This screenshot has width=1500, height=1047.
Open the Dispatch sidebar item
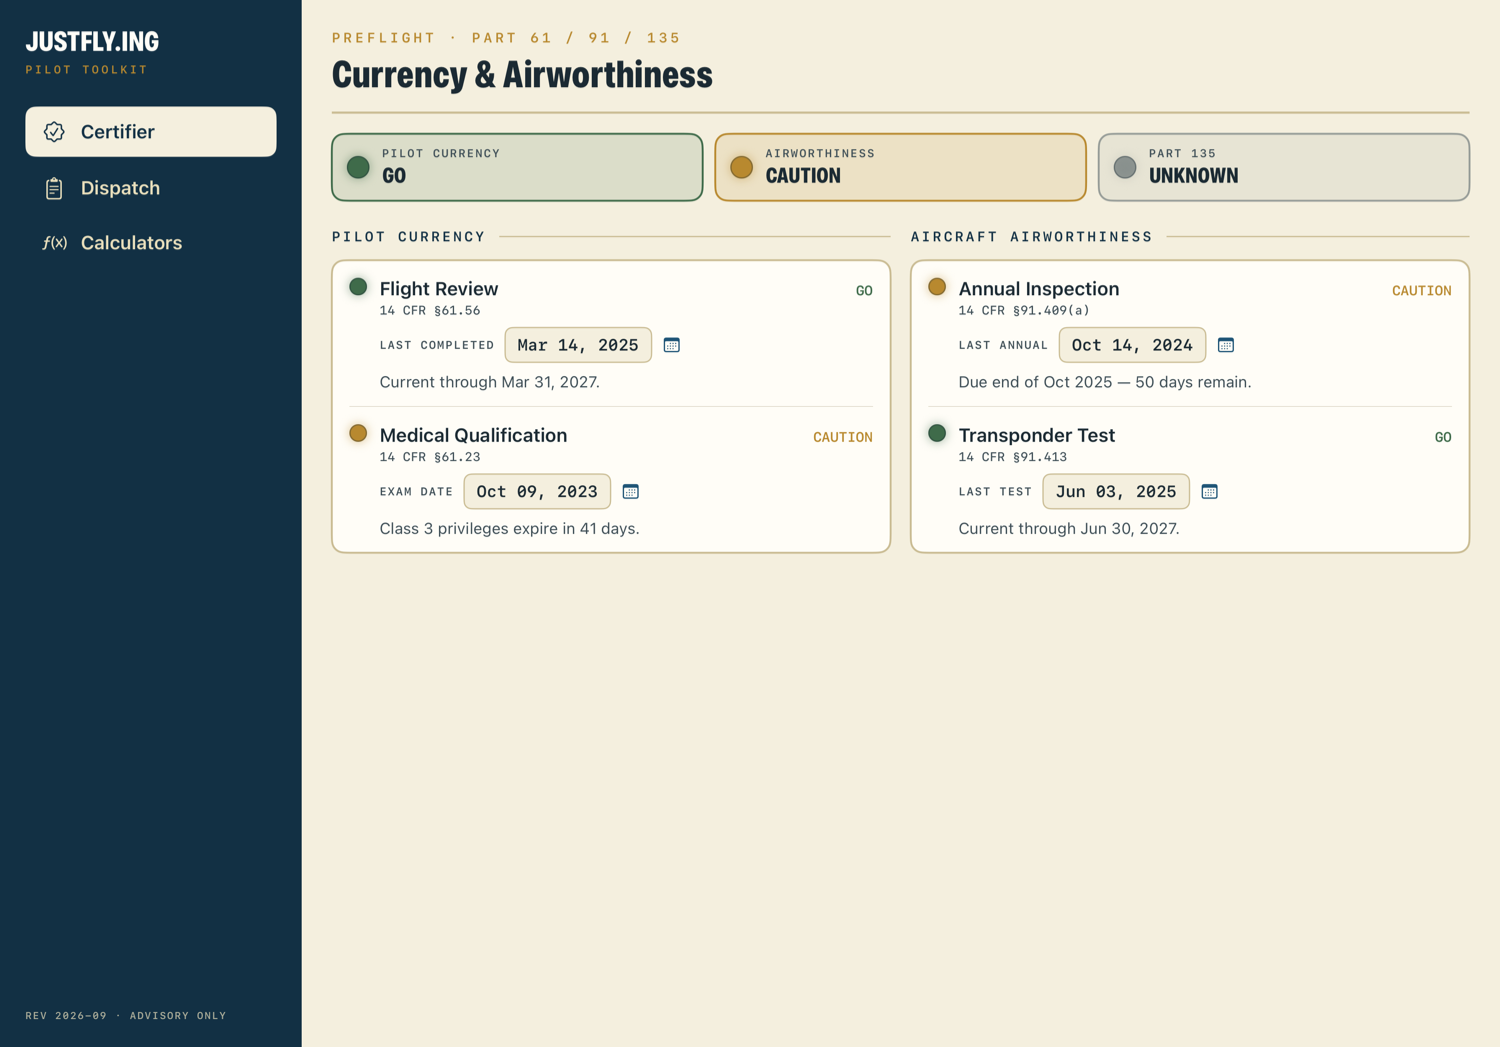click(x=151, y=188)
